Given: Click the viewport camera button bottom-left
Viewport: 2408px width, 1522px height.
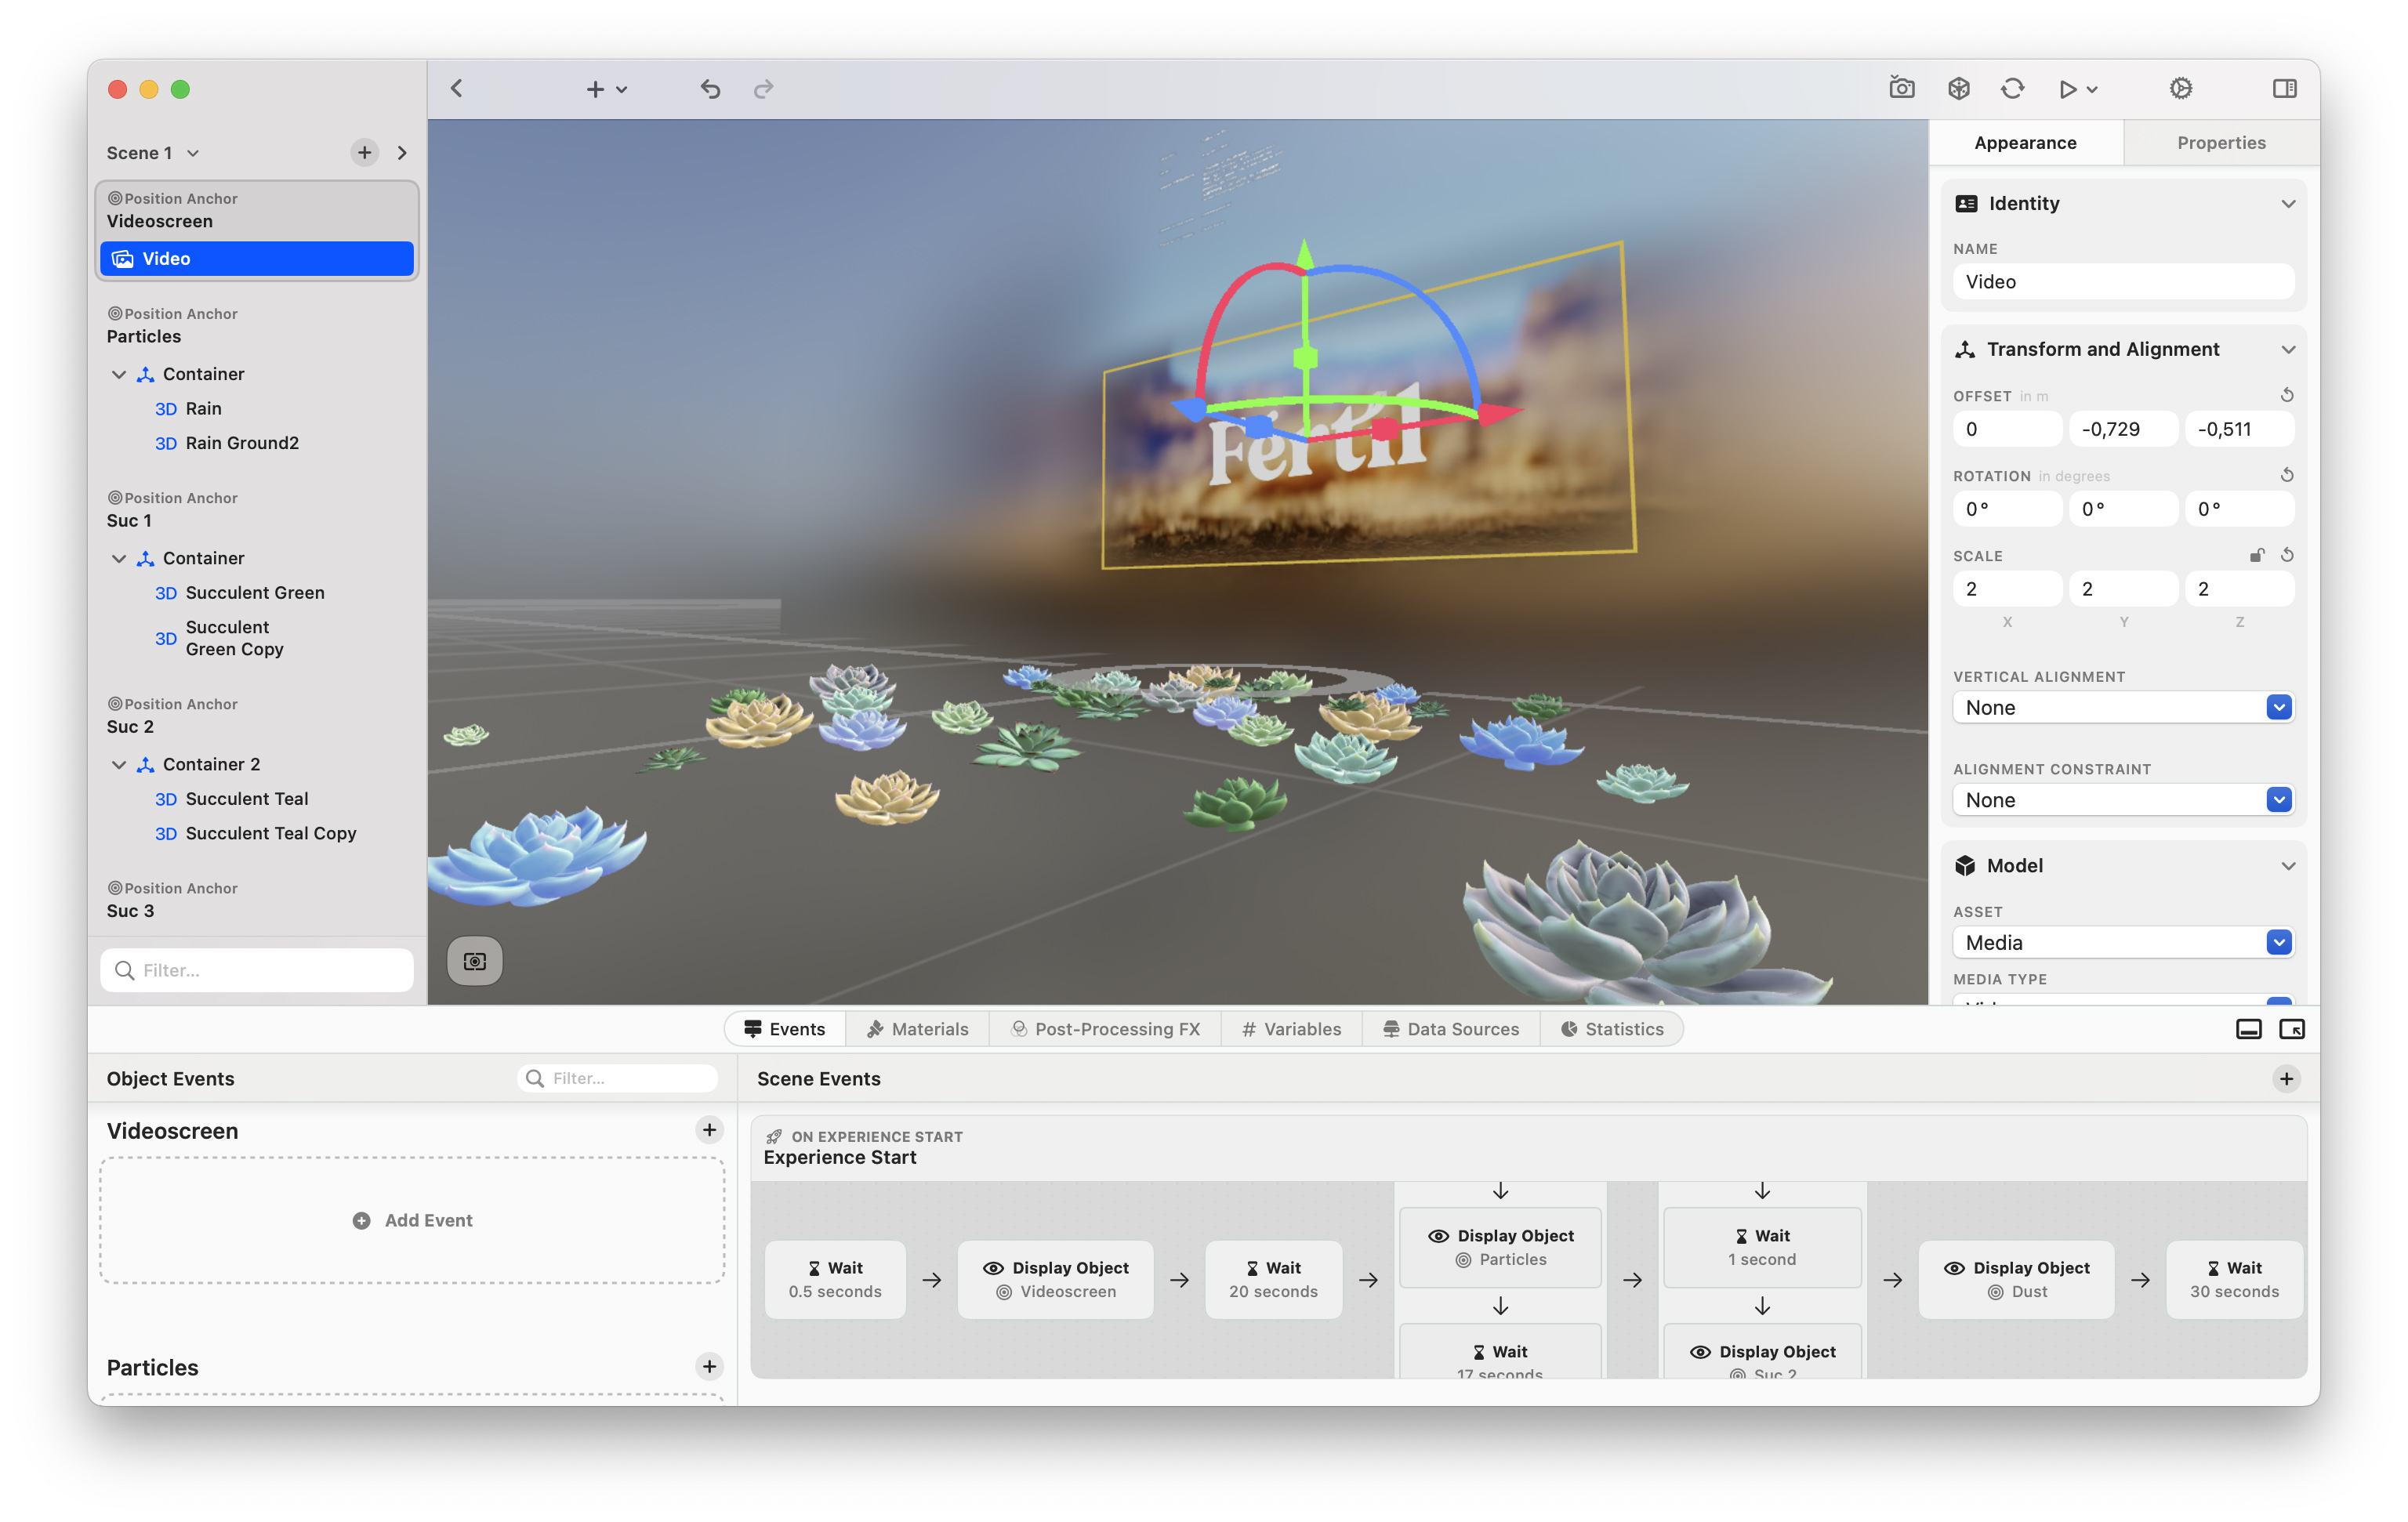Looking at the screenshot, I should point(474,960).
